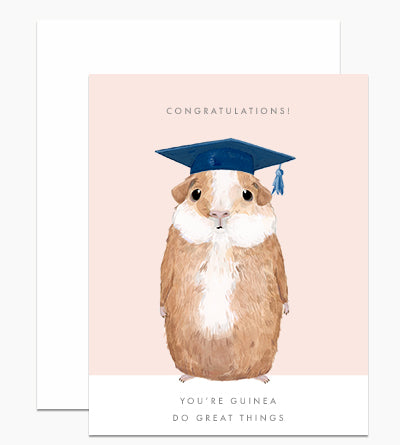This screenshot has width=400, height=445.
Task: Click the fluffy white right cheek
Action: 252,228
